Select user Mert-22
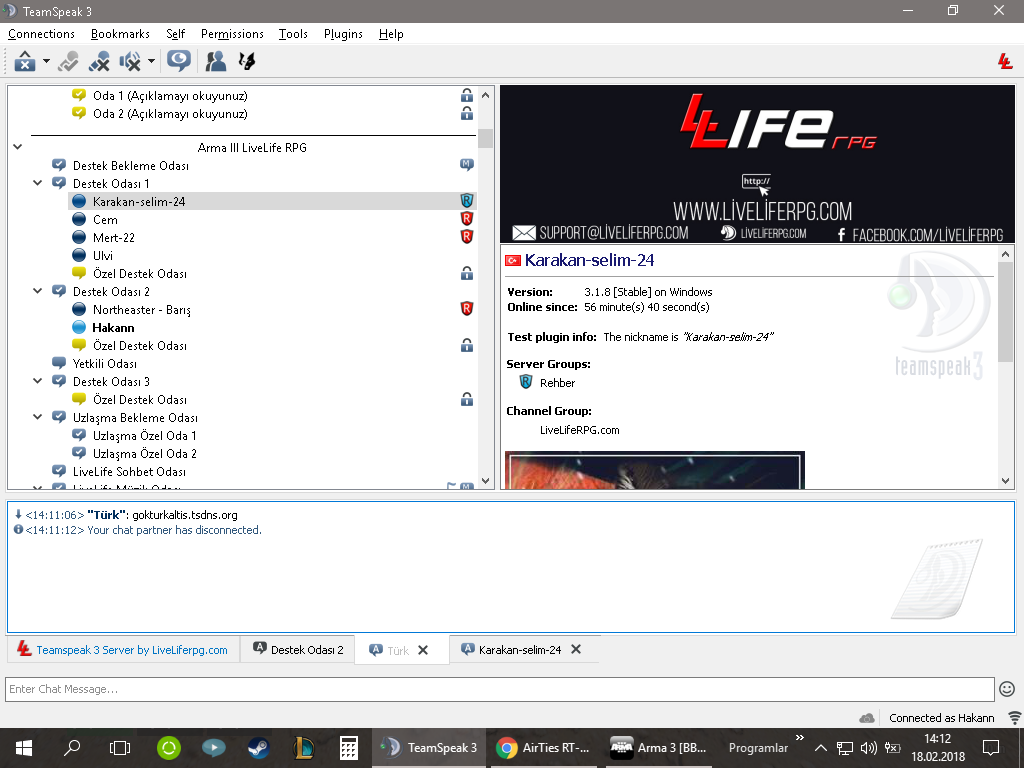 click(x=114, y=237)
